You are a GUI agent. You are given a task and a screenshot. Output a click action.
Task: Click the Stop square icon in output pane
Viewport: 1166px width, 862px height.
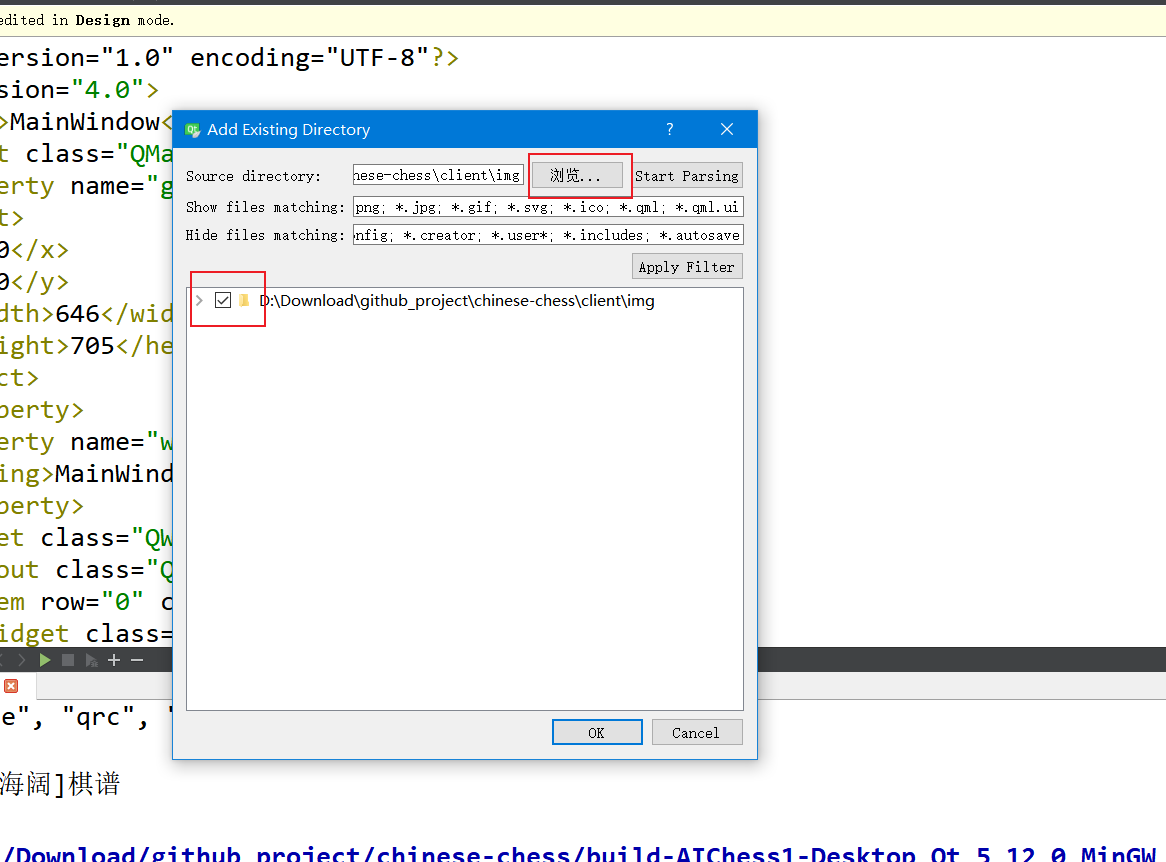[68, 660]
